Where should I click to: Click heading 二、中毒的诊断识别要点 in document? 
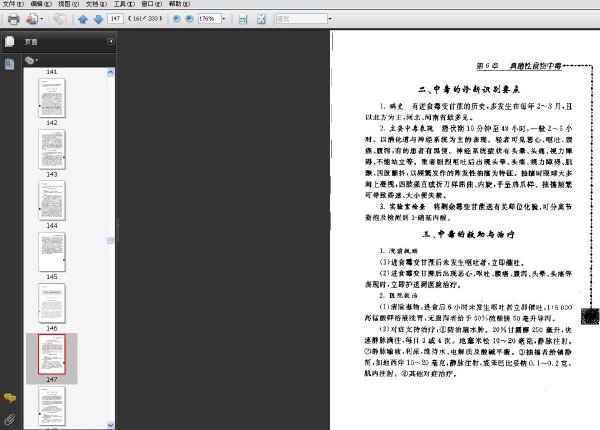[x=469, y=90]
